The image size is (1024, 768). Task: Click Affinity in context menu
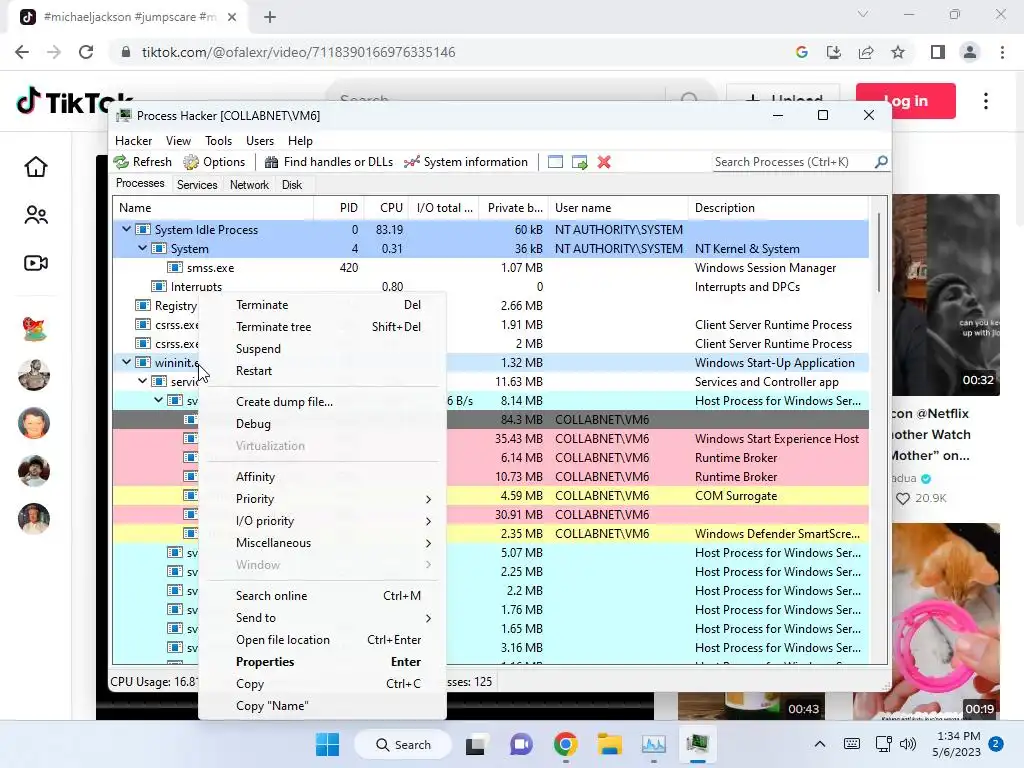coord(323,477)
